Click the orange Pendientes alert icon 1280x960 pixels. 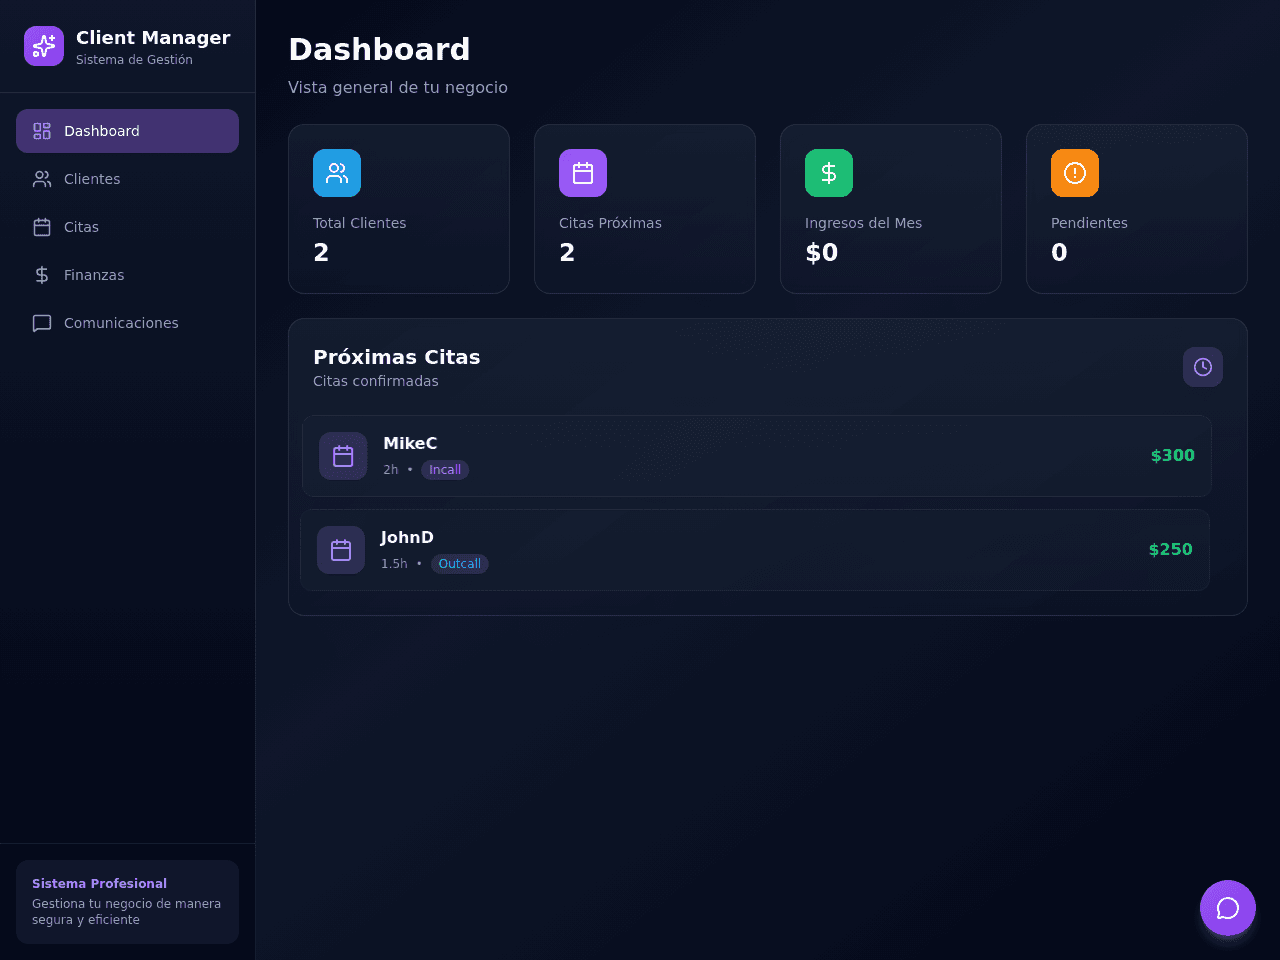click(x=1075, y=173)
